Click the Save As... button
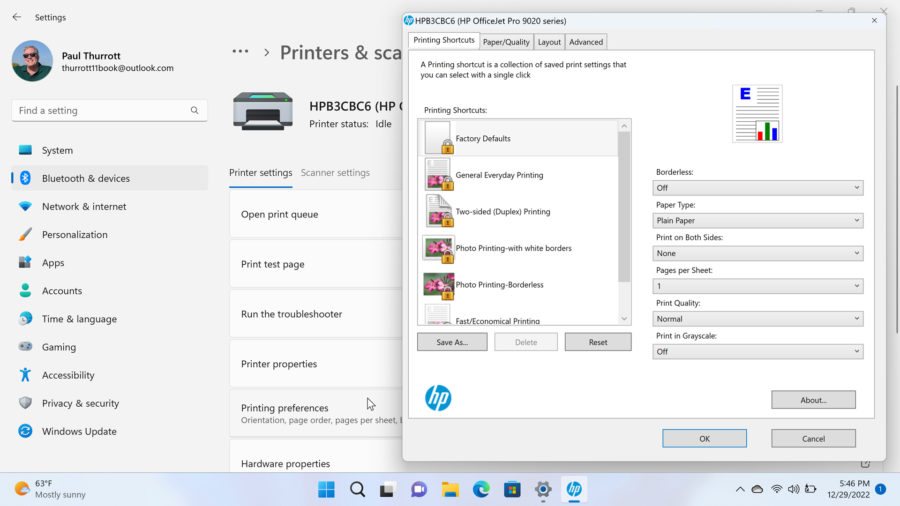The width and height of the screenshot is (900, 506). [452, 342]
